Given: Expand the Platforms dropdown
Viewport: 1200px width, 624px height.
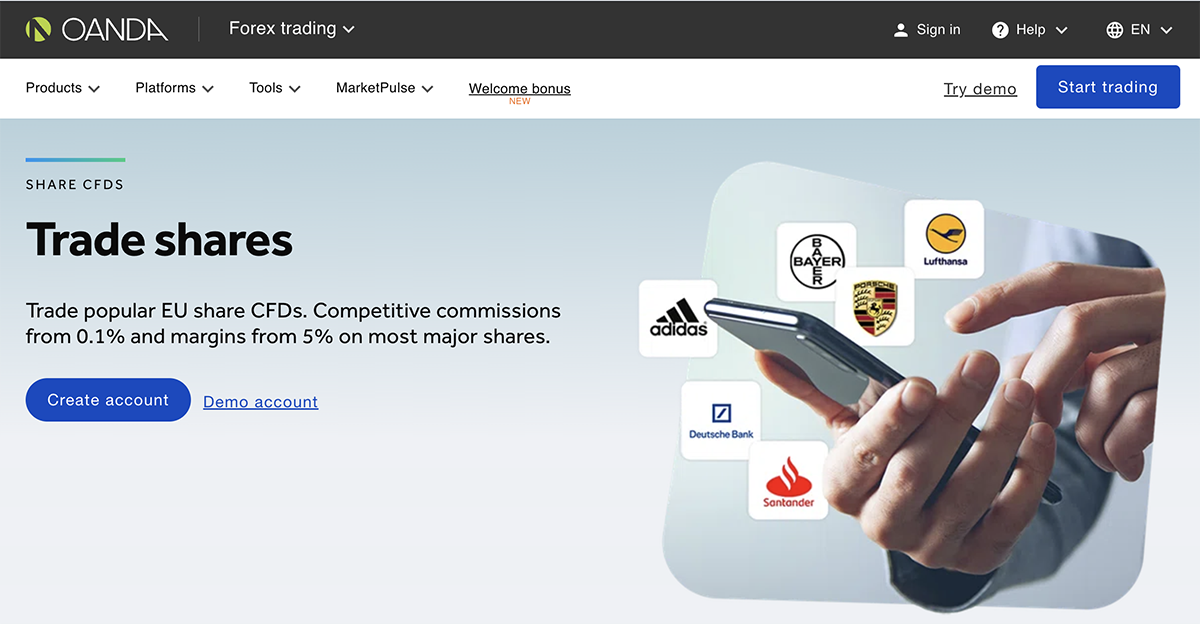Looking at the screenshot, I should [175, 88].
